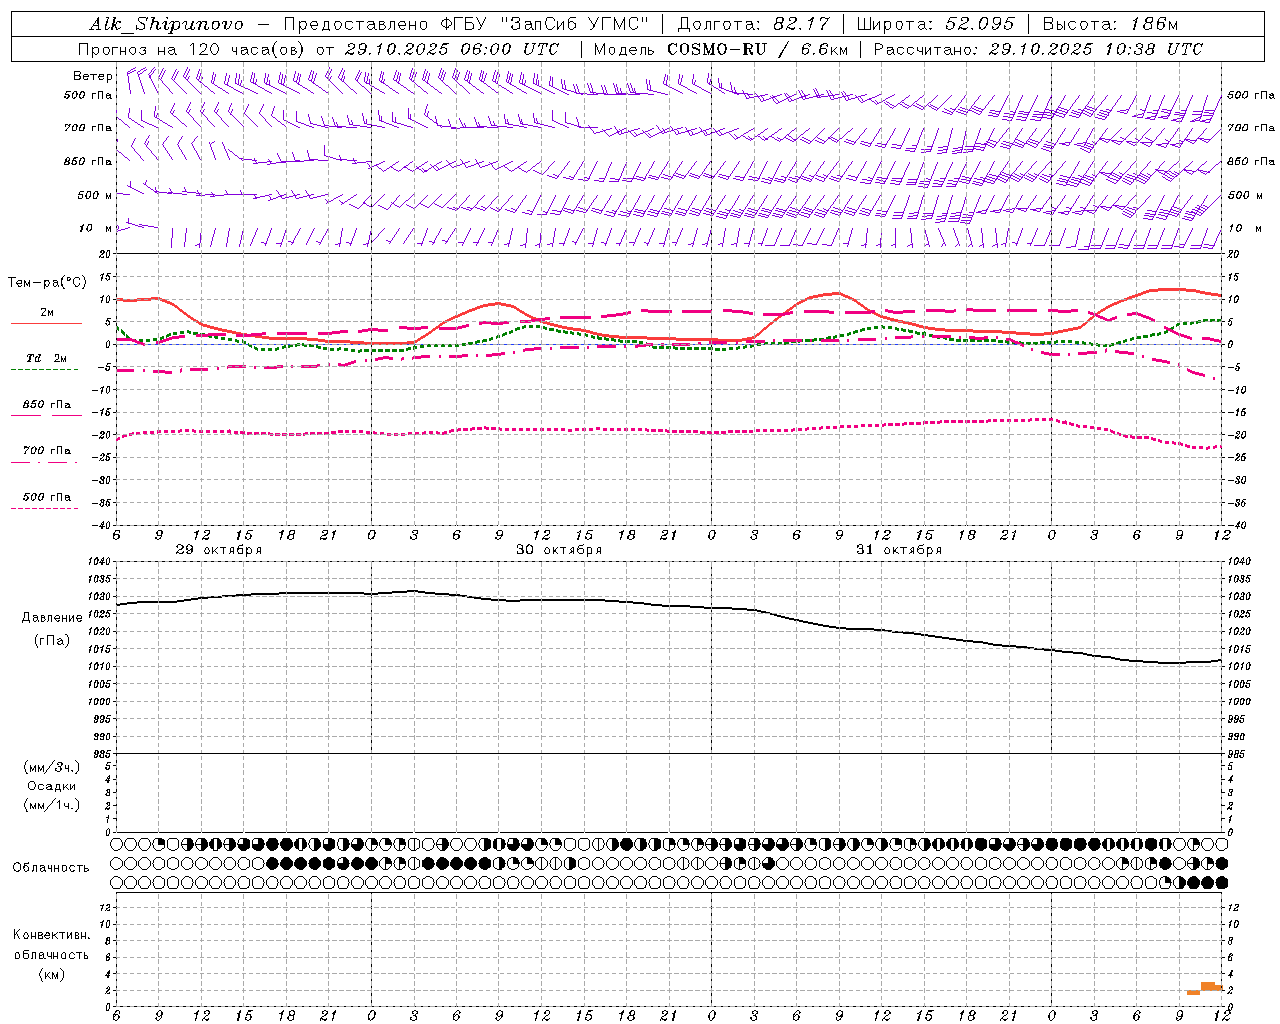This screenshot has width=1280, height=1024.
Task: Click the 'Осадки' precipitation label
Action: [52, 786]
